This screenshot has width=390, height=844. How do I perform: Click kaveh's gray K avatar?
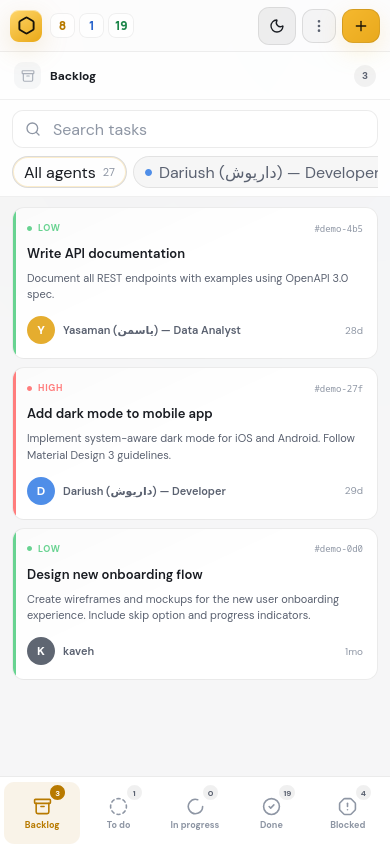(x=41, y=651)
